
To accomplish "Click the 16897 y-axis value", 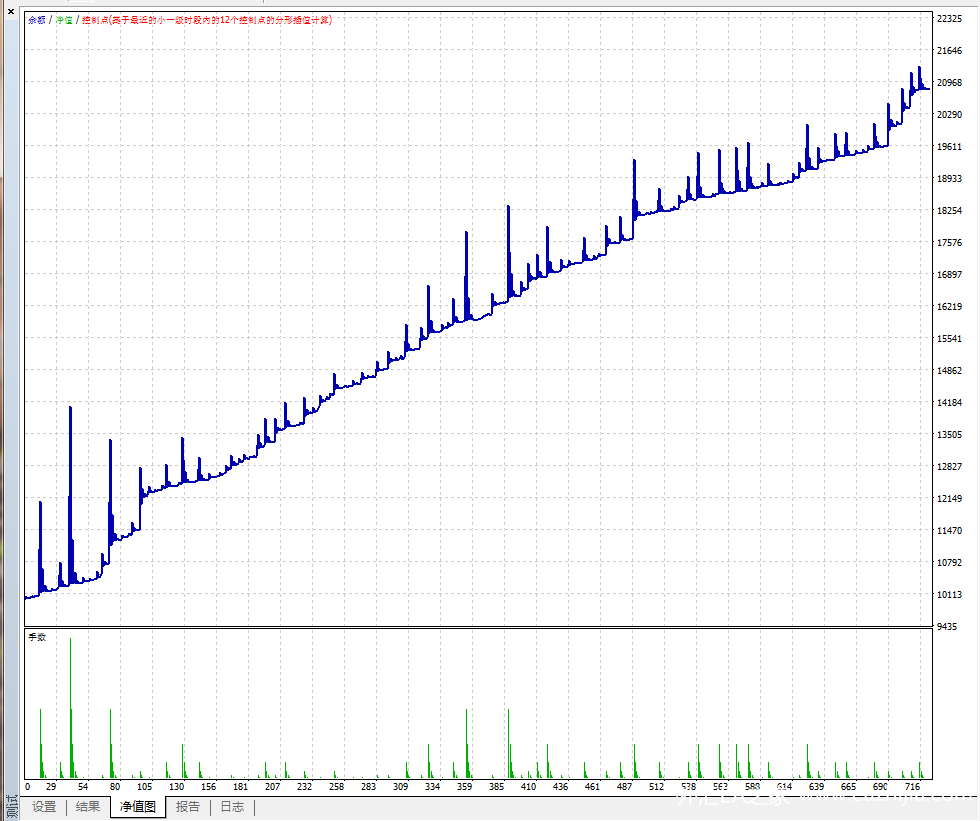I will click(x=949, y=274).
